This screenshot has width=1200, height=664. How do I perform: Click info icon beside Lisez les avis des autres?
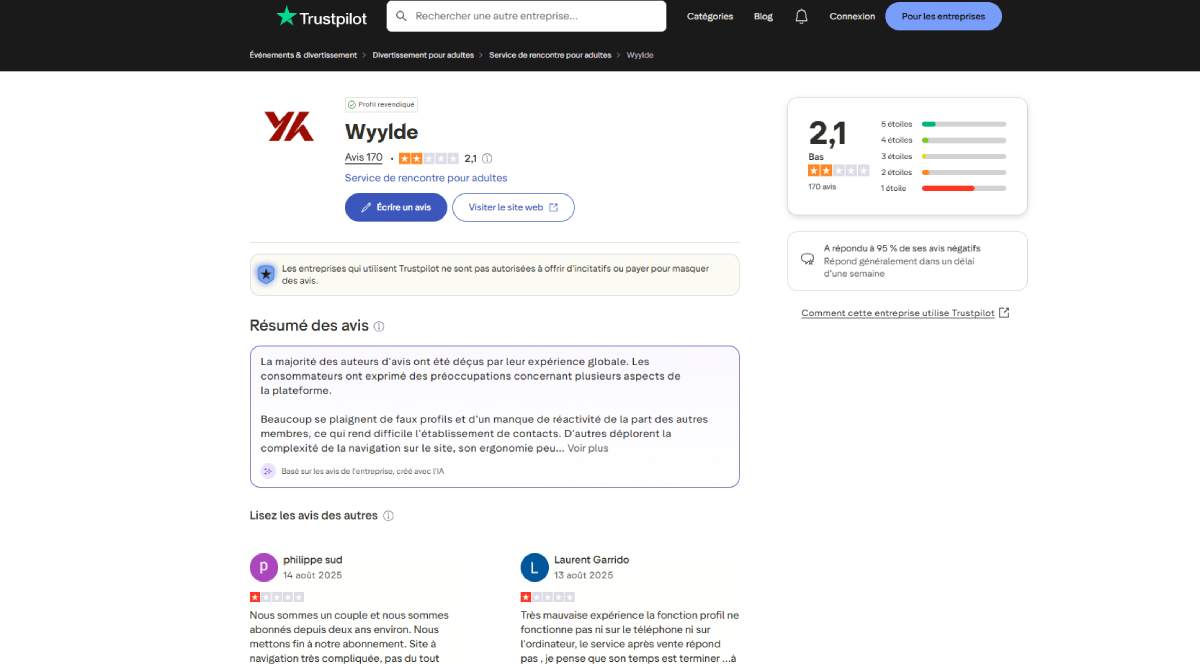388,516
